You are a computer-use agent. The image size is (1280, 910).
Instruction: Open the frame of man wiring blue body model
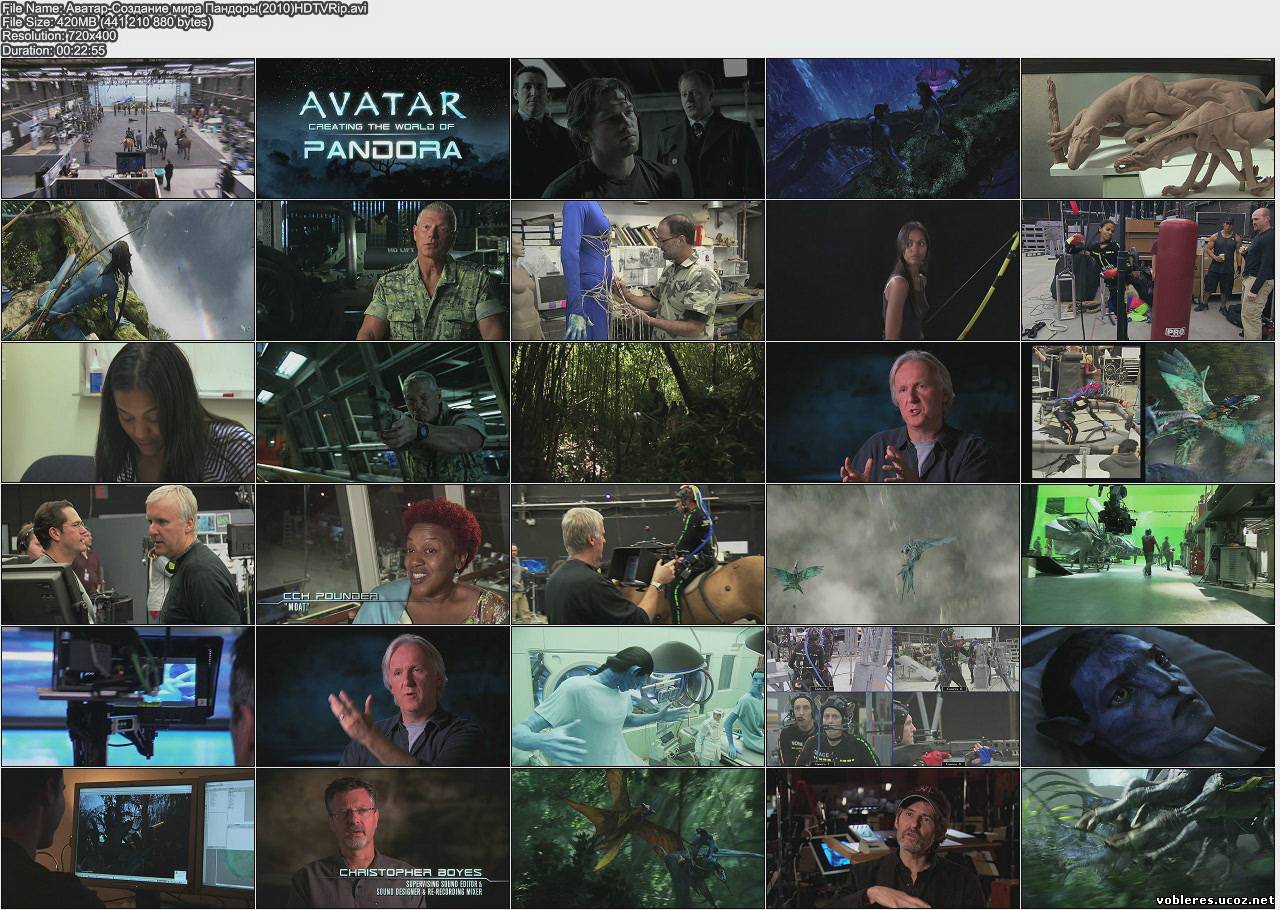[x=638, y=270]
